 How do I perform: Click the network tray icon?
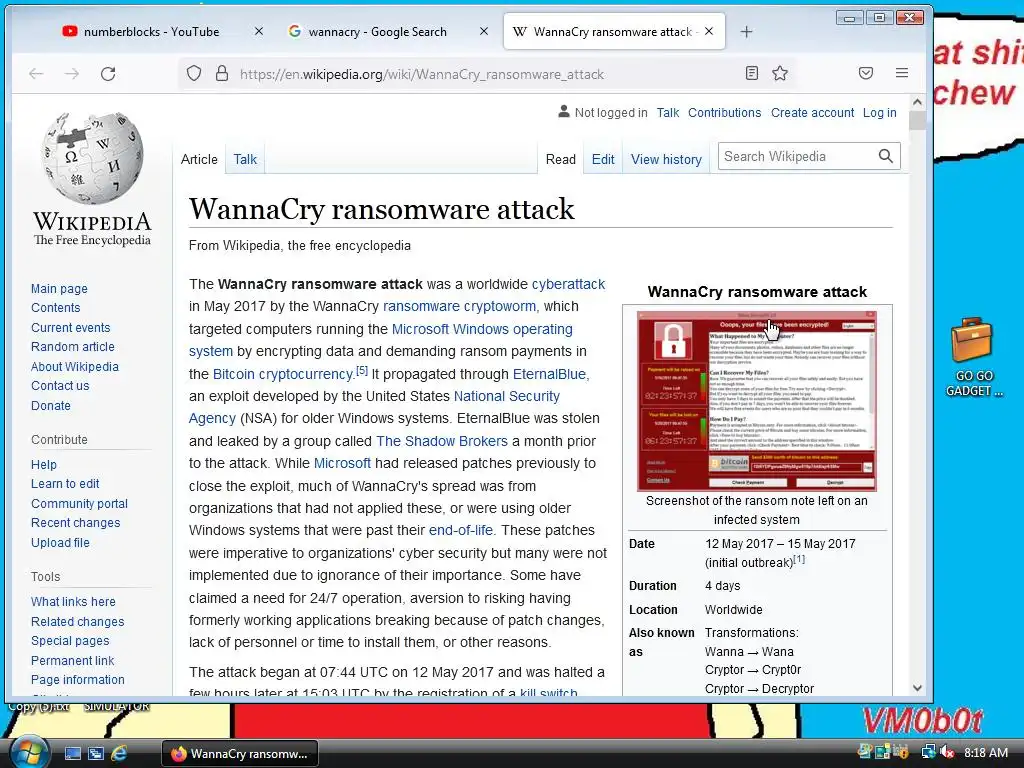928,752
